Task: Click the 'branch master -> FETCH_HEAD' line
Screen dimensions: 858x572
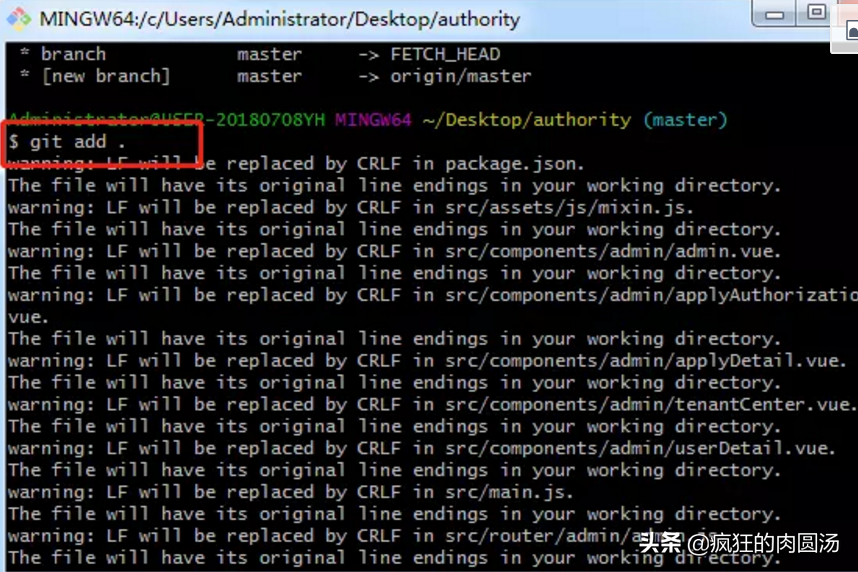Action: [x=260, y=54]
